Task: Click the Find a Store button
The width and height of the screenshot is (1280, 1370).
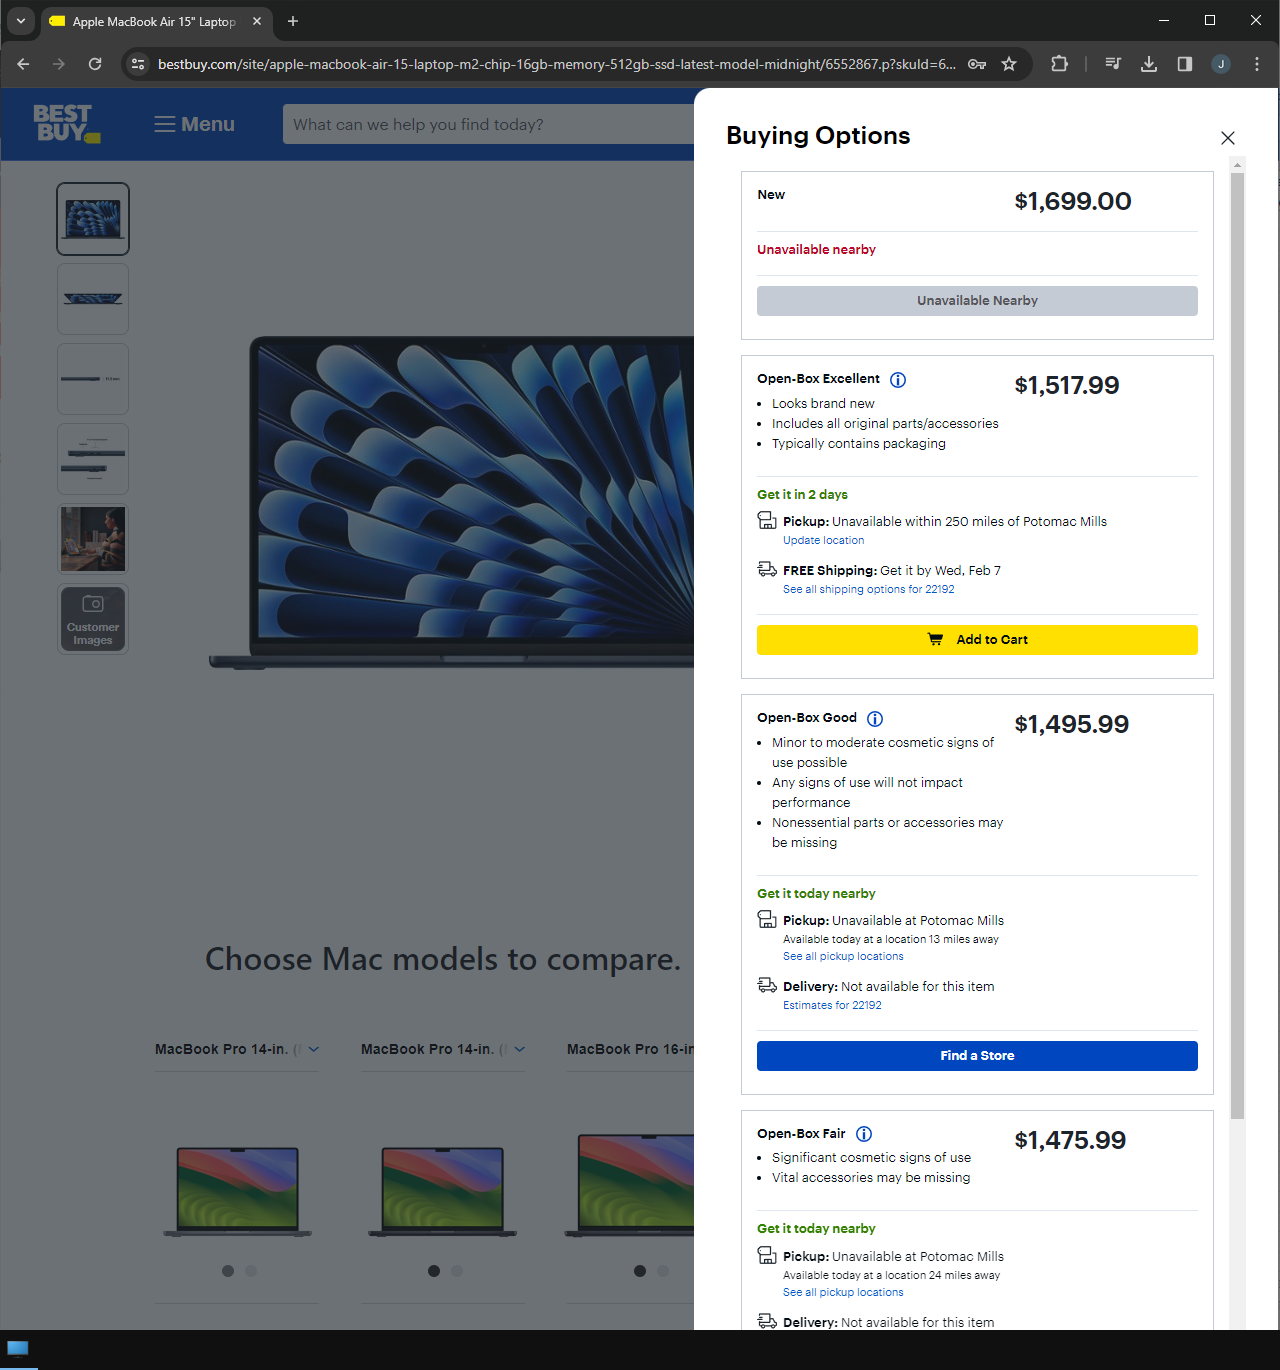Action: point(977,1056)
